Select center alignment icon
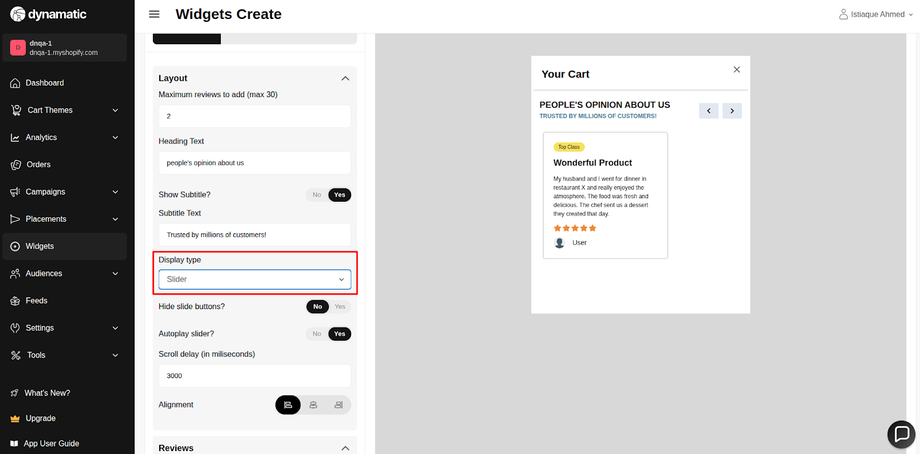Screen dimensions: 920x454 coord(313,405)
